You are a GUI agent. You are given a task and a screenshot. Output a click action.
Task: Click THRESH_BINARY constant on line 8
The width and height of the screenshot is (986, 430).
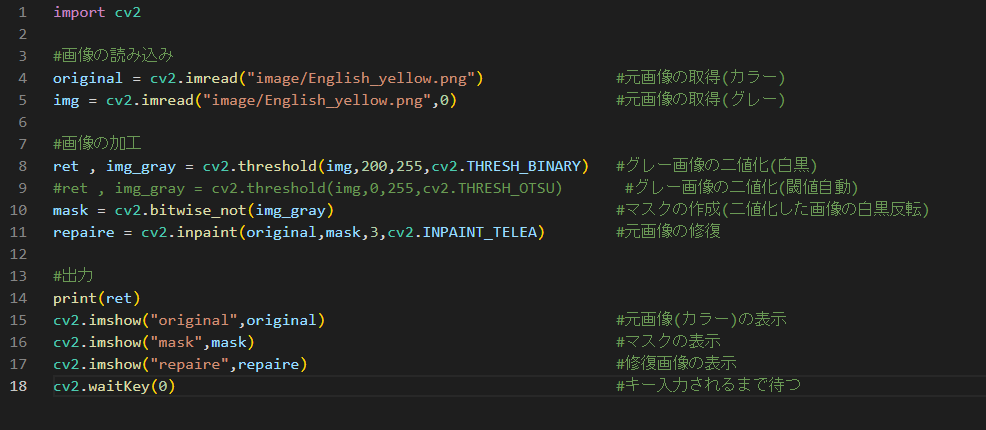pos(528,166)
